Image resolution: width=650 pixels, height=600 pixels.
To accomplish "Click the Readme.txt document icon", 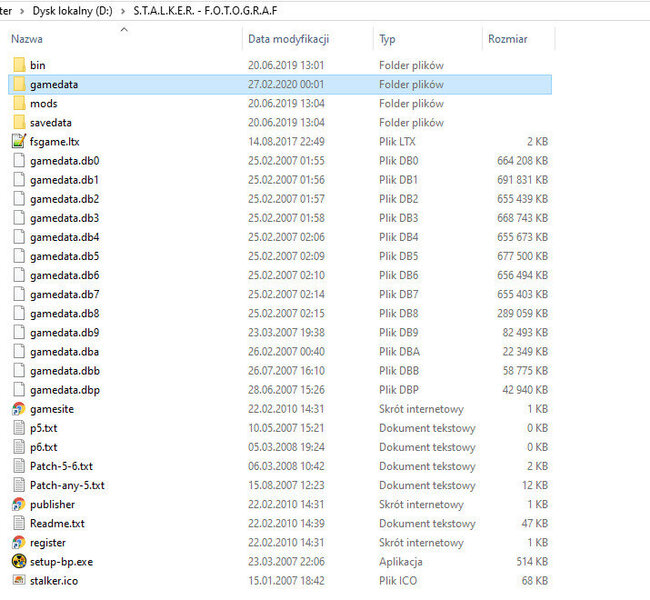I will [x=19, y=523].
